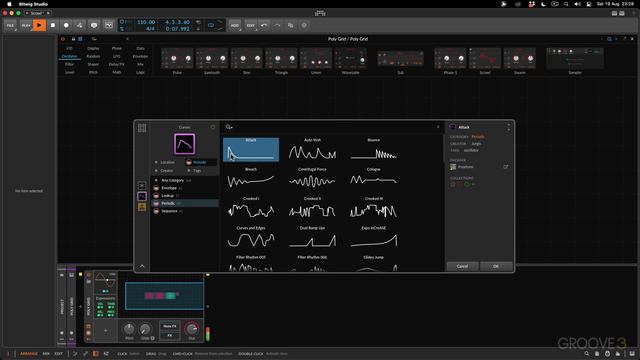
Task: Click the grid view icon in browser
Action: [x=142, y=128]
